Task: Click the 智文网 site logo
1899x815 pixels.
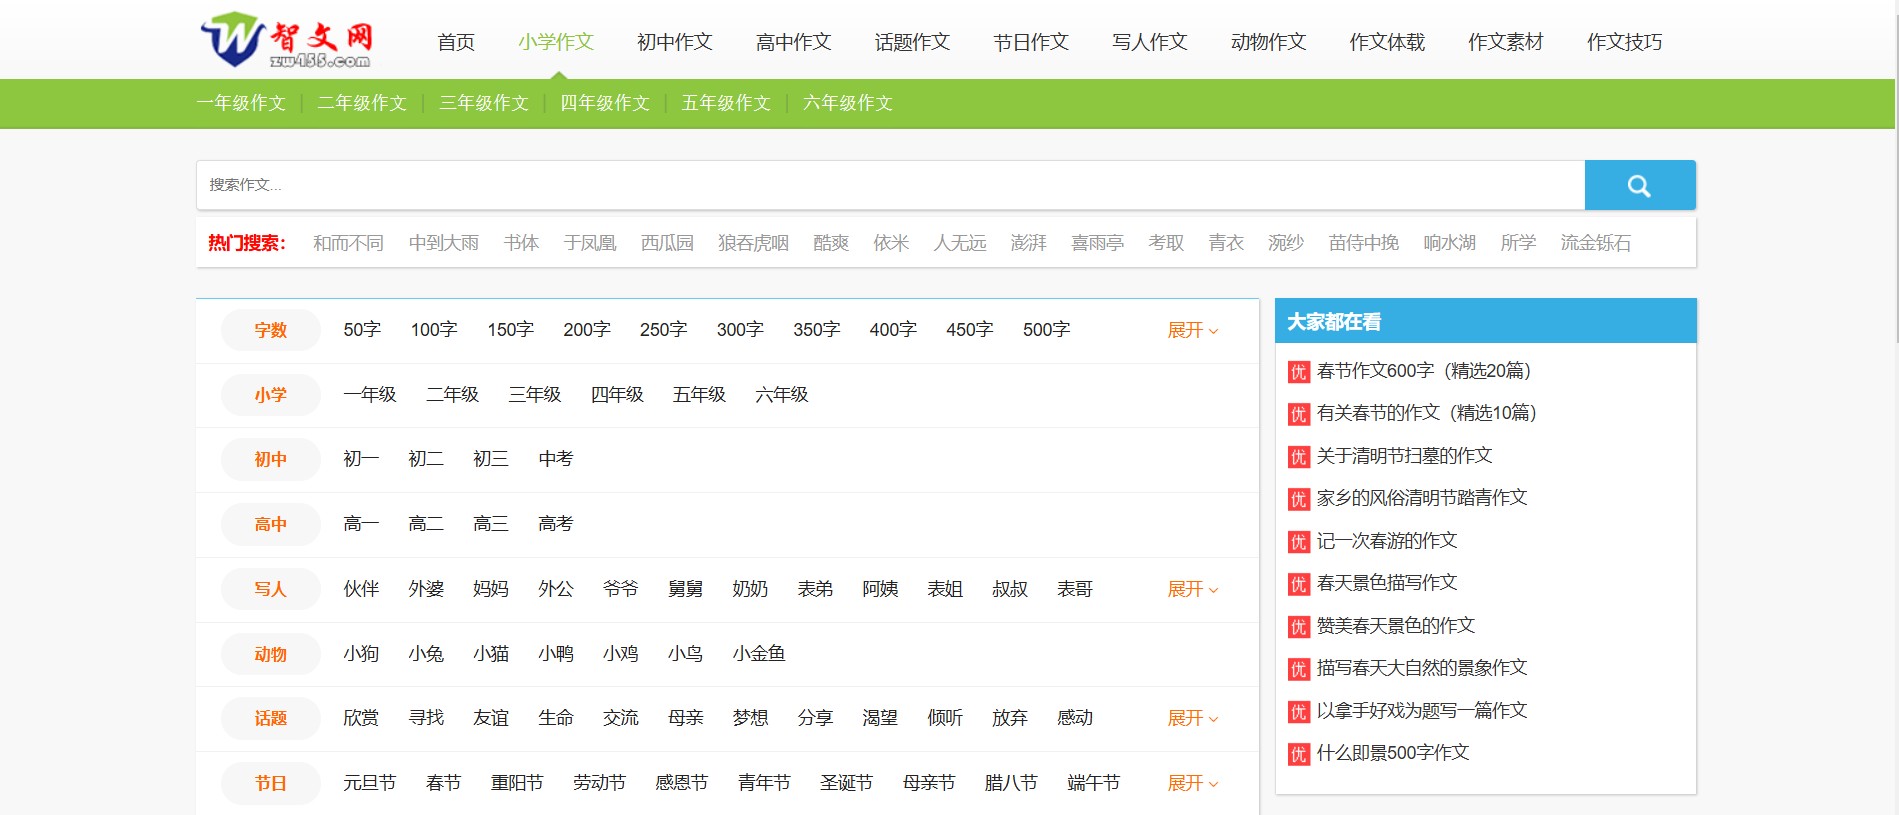Action: pyautogui.click(x=287, y=41)
